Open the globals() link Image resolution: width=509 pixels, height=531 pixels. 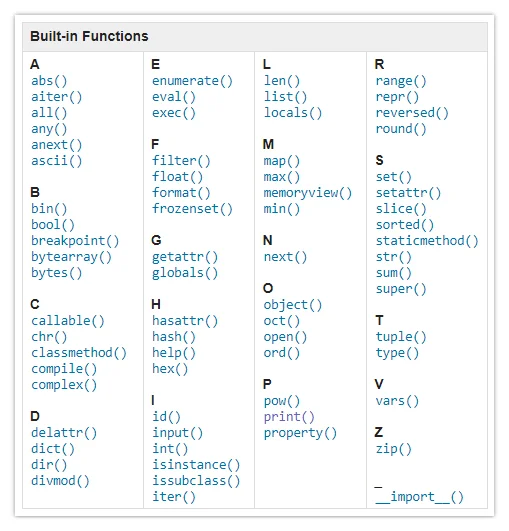tap(185, 273)
